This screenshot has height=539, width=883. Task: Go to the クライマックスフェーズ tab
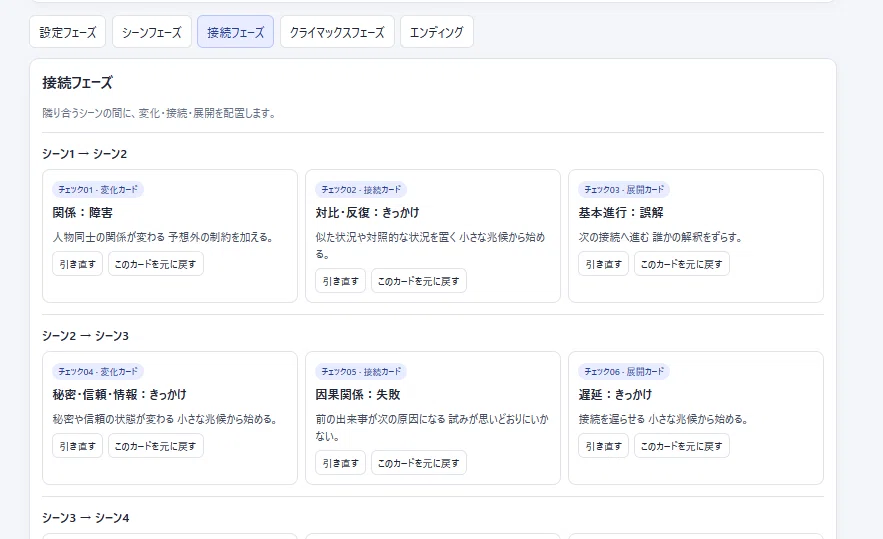[x=337, y=32]
